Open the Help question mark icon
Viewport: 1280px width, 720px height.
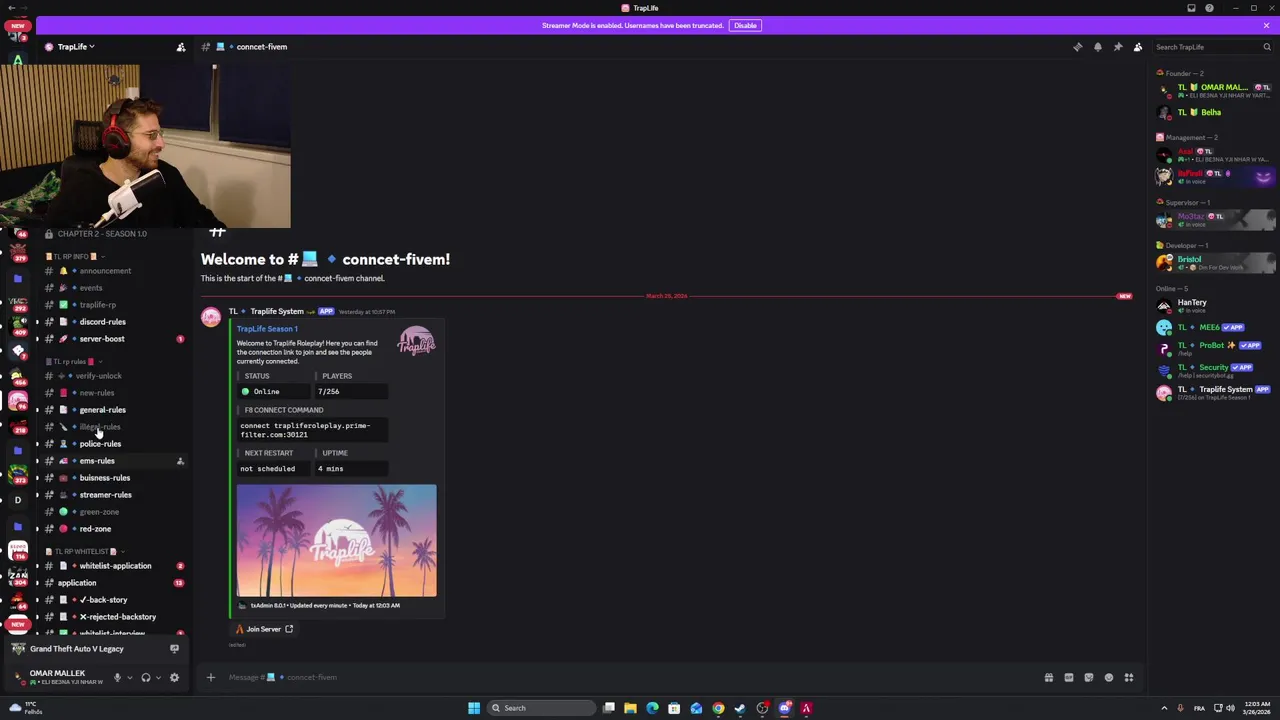click(1209, 8)
